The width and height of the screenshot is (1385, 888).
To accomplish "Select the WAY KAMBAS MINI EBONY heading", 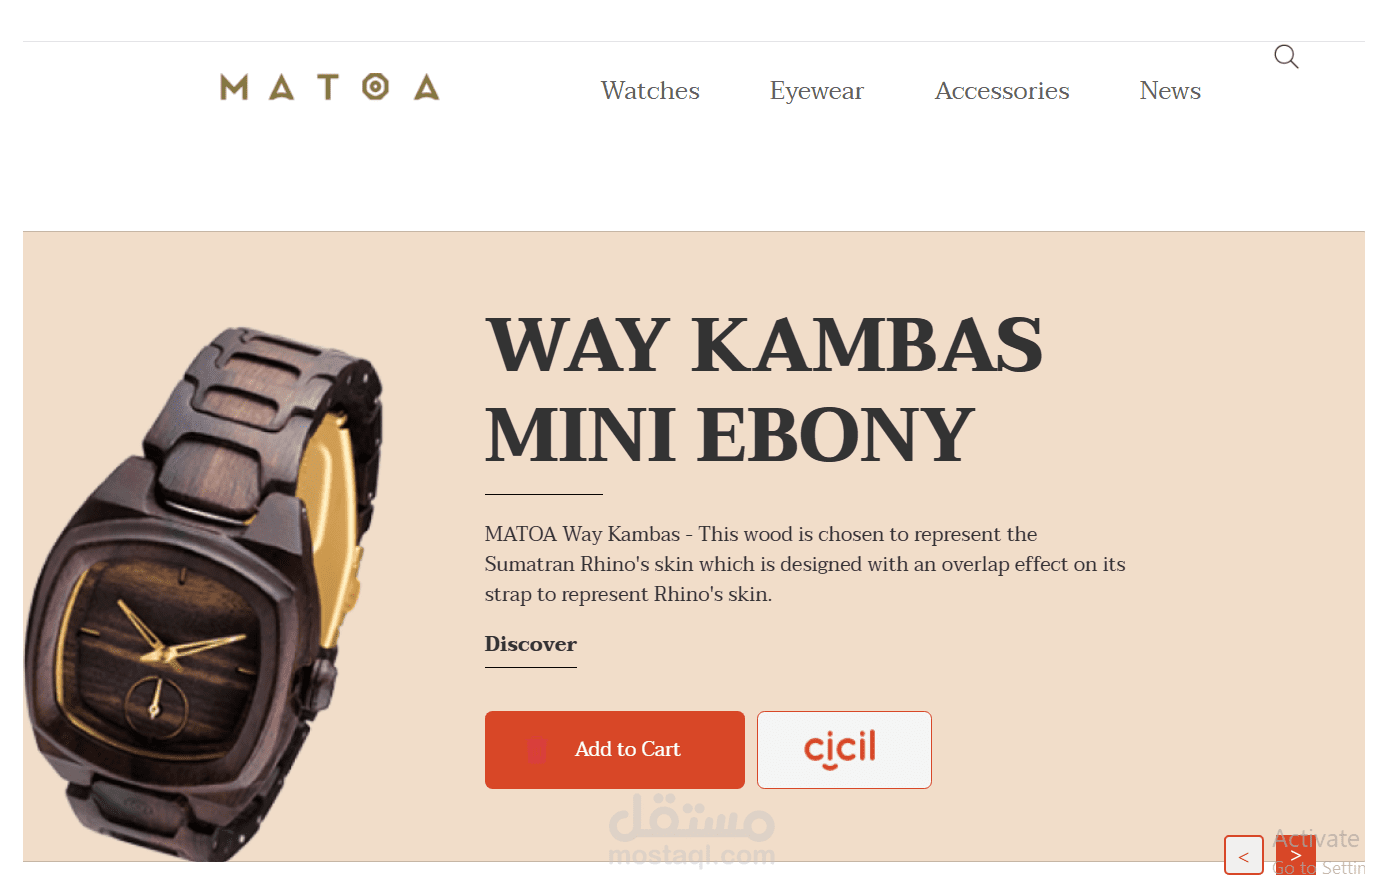I will (763, 389).
